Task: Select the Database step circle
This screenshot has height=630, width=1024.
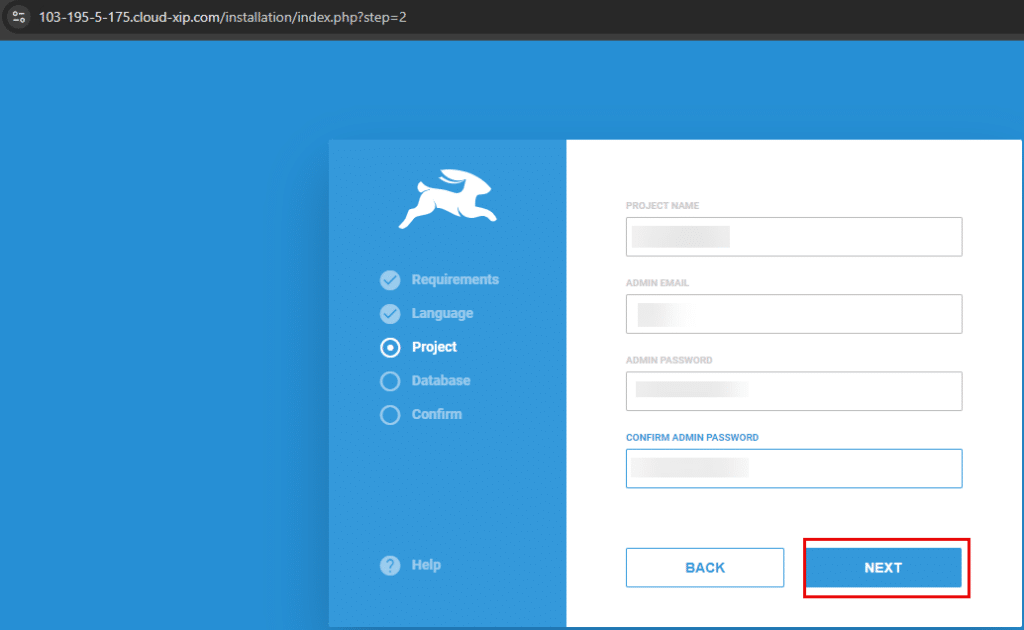Action: coord(390,381)
